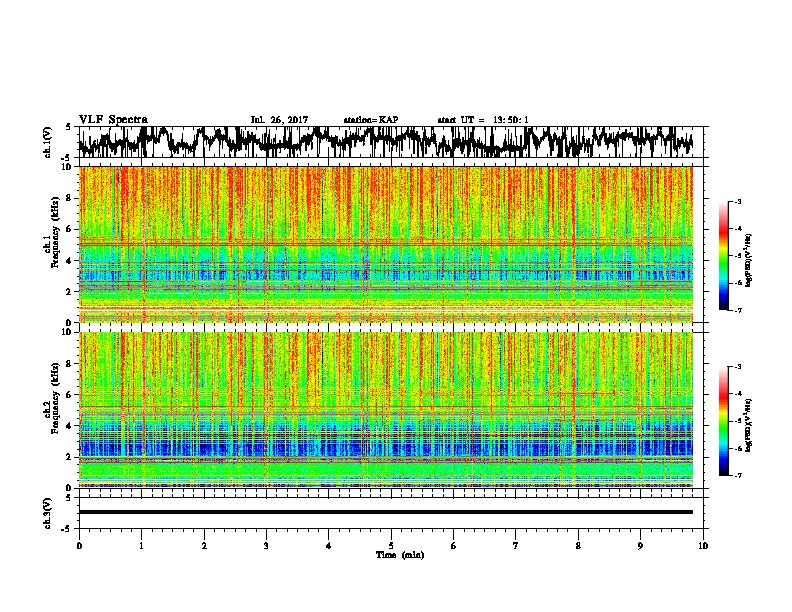Click the "9" tick on the time axis
Image resolution: width=792 pixels, height=612 pixels.
(x=640, y=546)
